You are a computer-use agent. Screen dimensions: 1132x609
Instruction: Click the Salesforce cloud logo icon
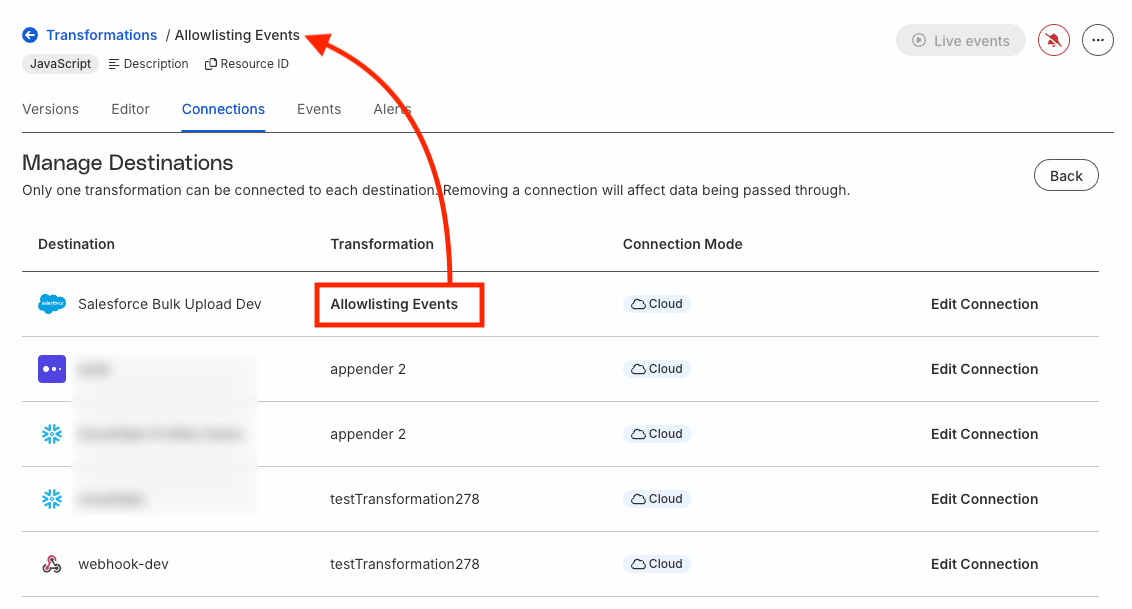[52, 304]
